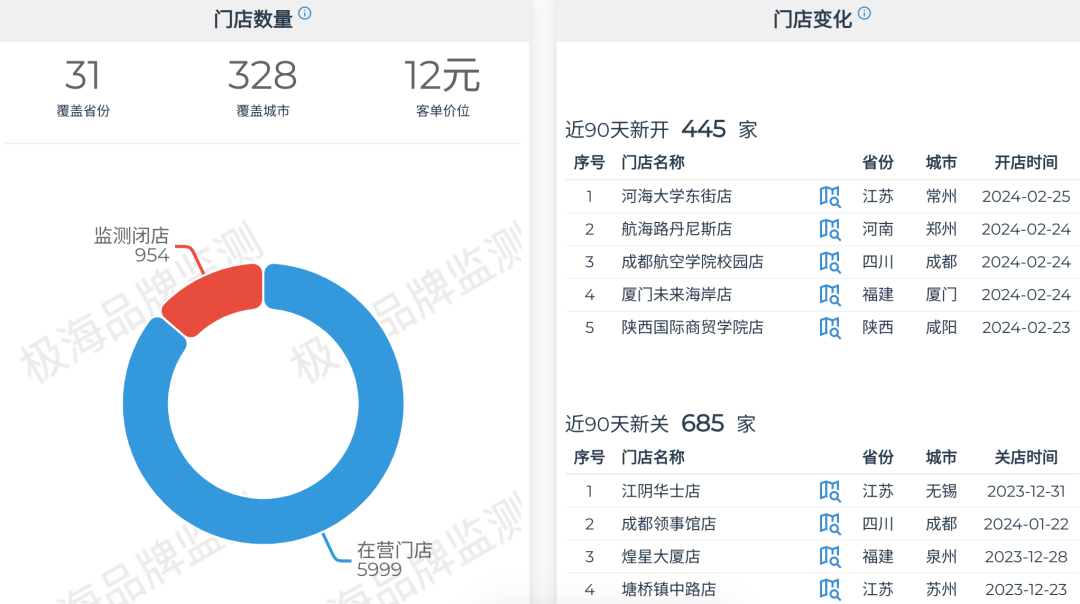Click city cell 泉州

tap(941, 556)
